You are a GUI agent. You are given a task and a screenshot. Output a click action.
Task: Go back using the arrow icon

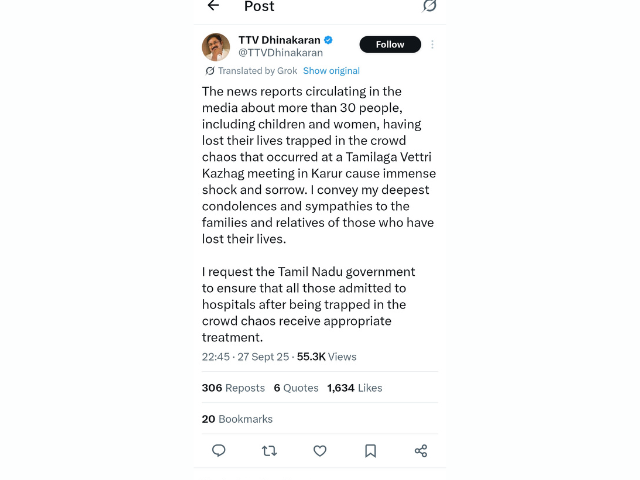[x=213, y=6]
